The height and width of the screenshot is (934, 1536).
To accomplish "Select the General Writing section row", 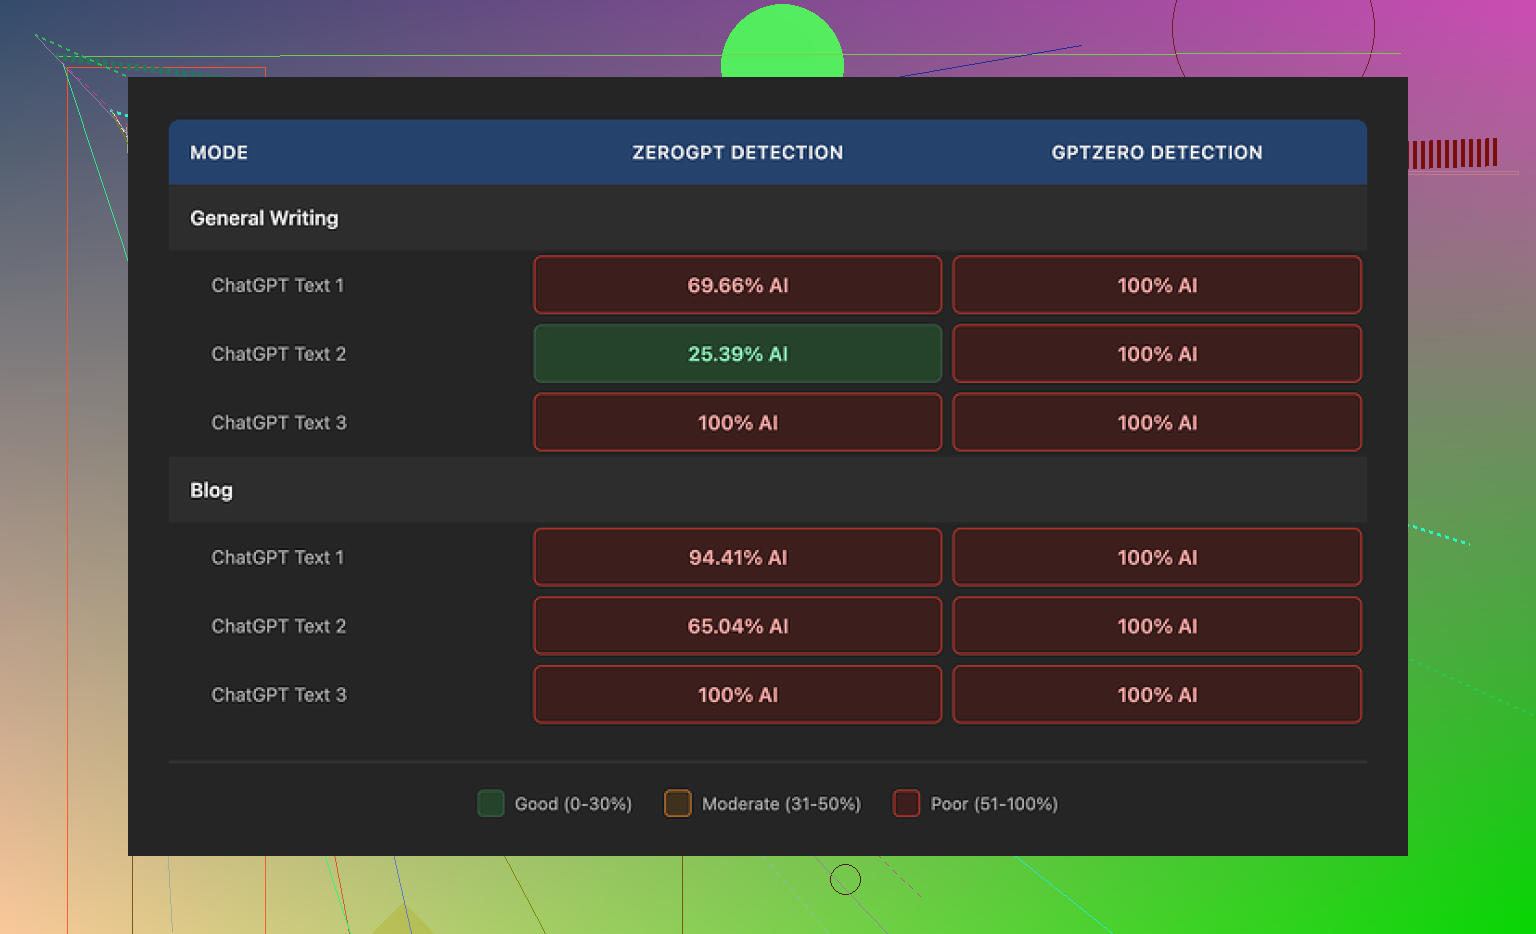I will (x=264, y=218).
